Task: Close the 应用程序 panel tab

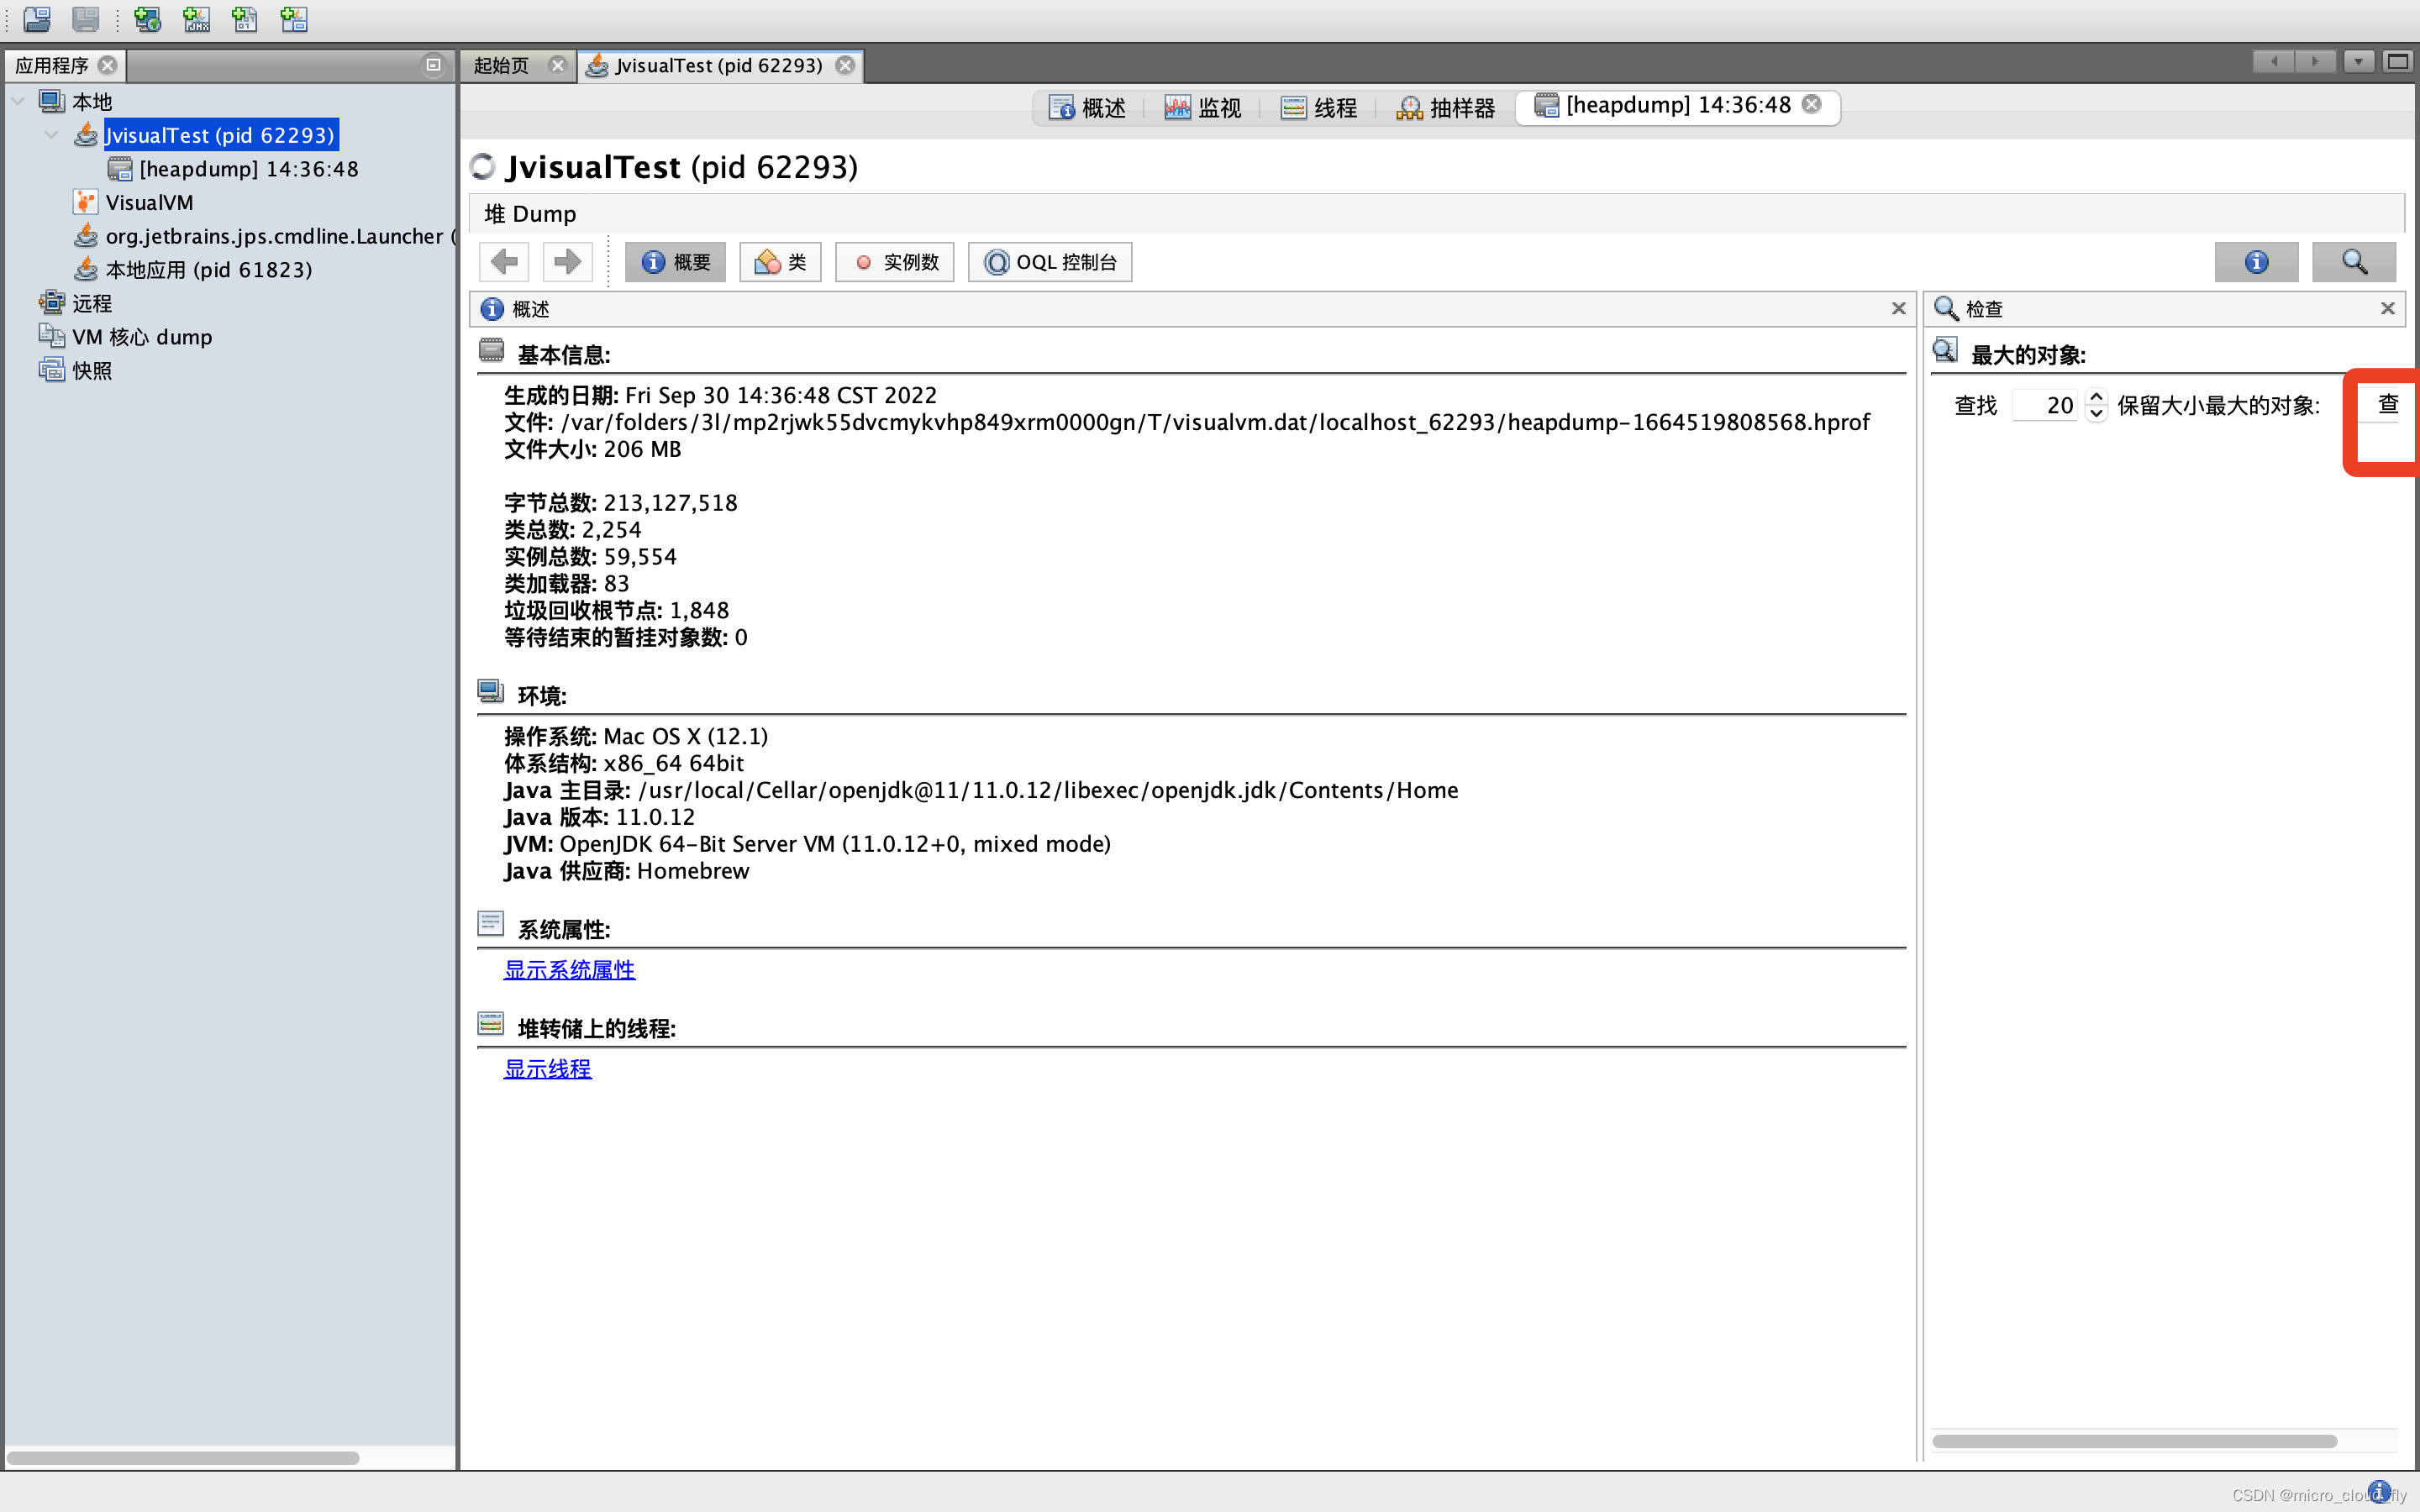Action: (107, 65)
